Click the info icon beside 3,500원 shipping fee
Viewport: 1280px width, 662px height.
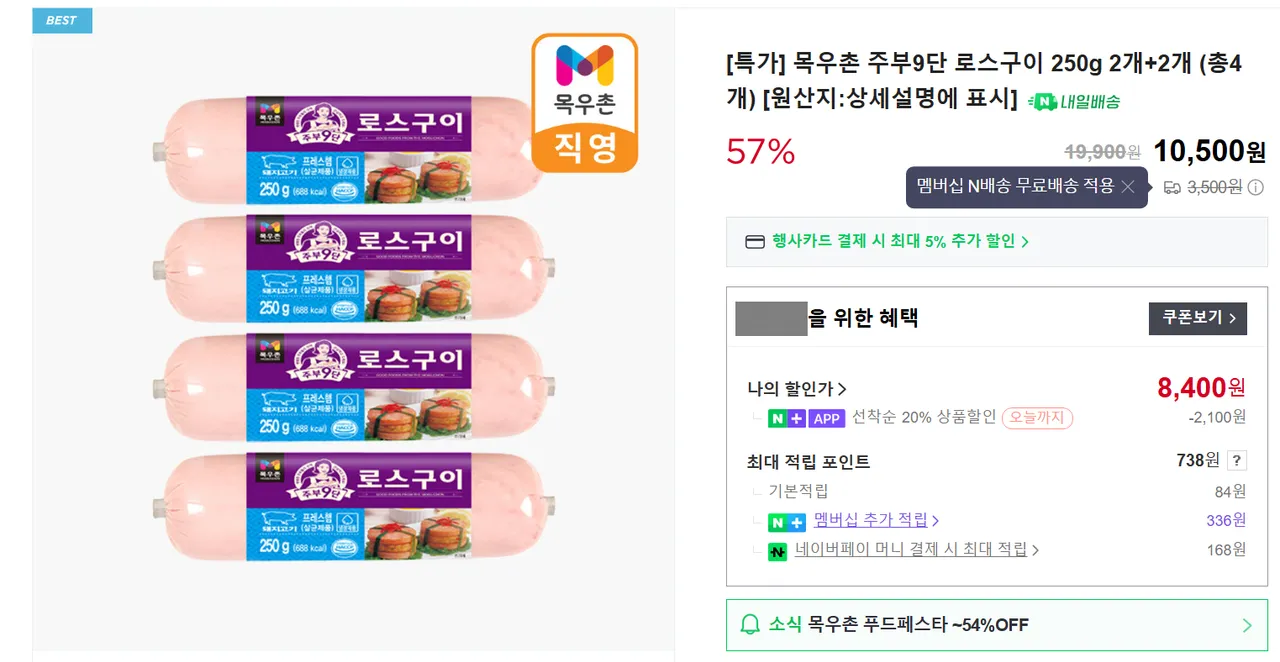[1256, 187]
